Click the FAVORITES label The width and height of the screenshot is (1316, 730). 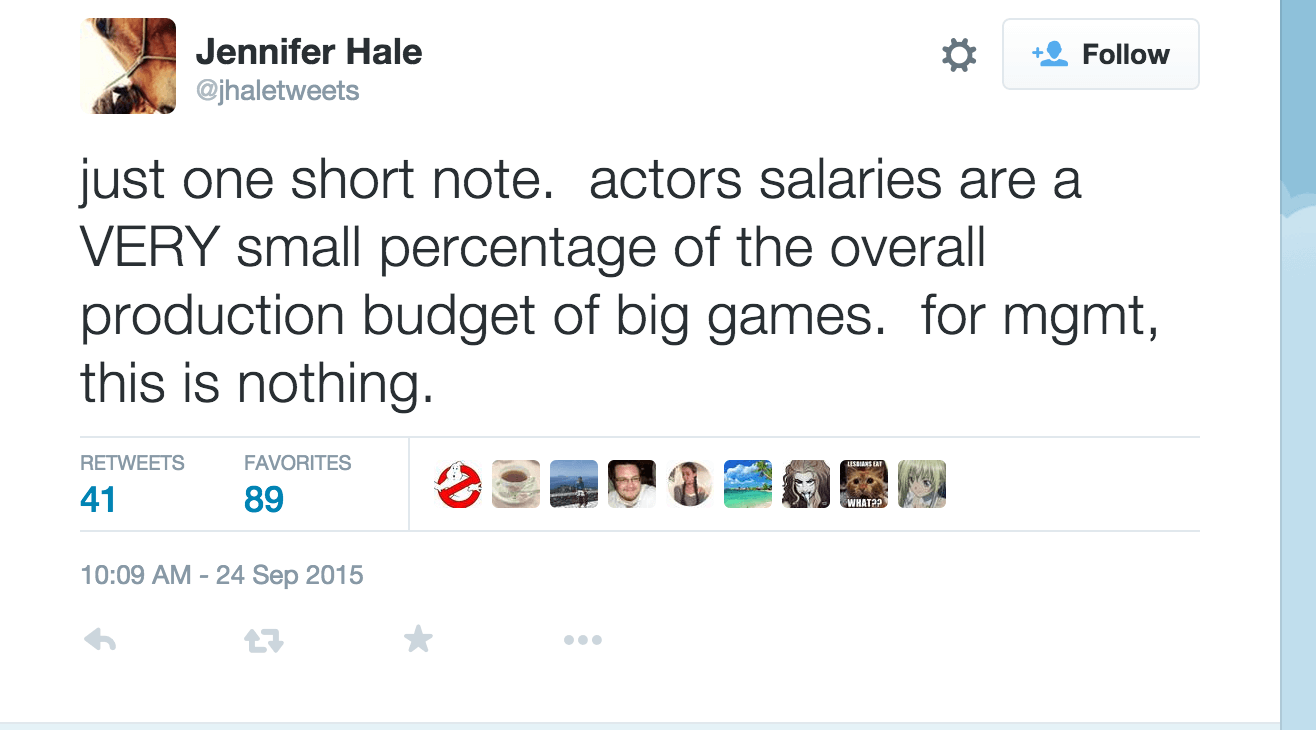[298, 462]
